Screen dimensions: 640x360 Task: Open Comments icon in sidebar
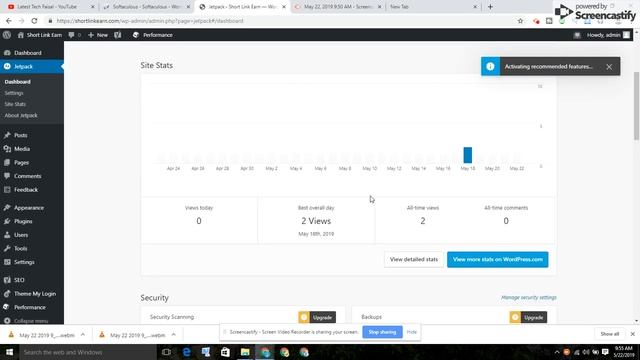(7, 176)
